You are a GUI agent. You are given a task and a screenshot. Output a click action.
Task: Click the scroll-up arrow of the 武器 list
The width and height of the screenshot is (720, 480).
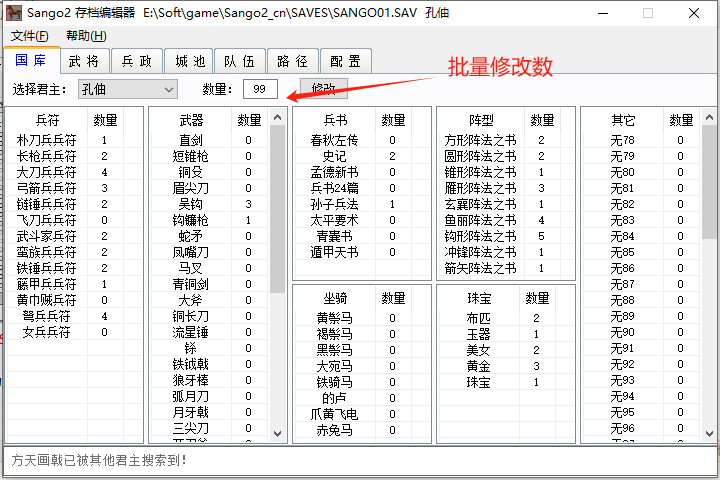(x=277, y=117)
